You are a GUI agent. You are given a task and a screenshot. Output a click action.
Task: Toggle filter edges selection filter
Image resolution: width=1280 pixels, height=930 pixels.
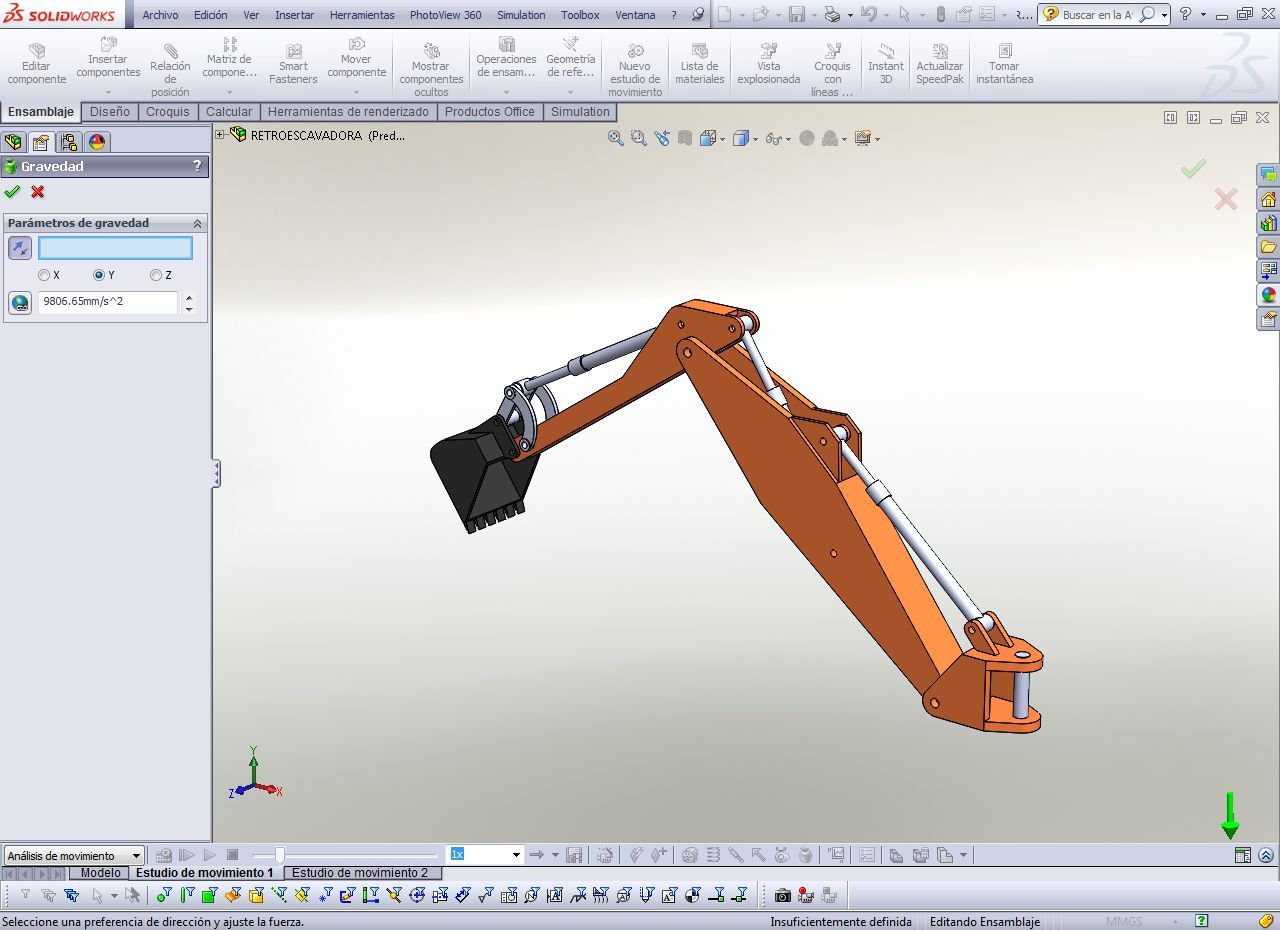click(x=187, y=895)
